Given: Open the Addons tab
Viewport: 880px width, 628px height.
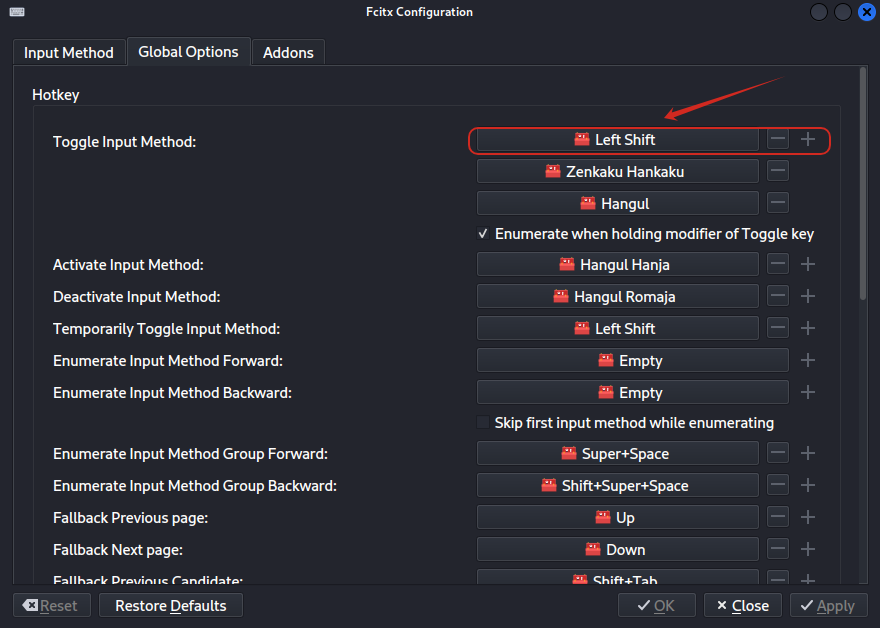Looking at the screenshot, I should coord(288,53).
